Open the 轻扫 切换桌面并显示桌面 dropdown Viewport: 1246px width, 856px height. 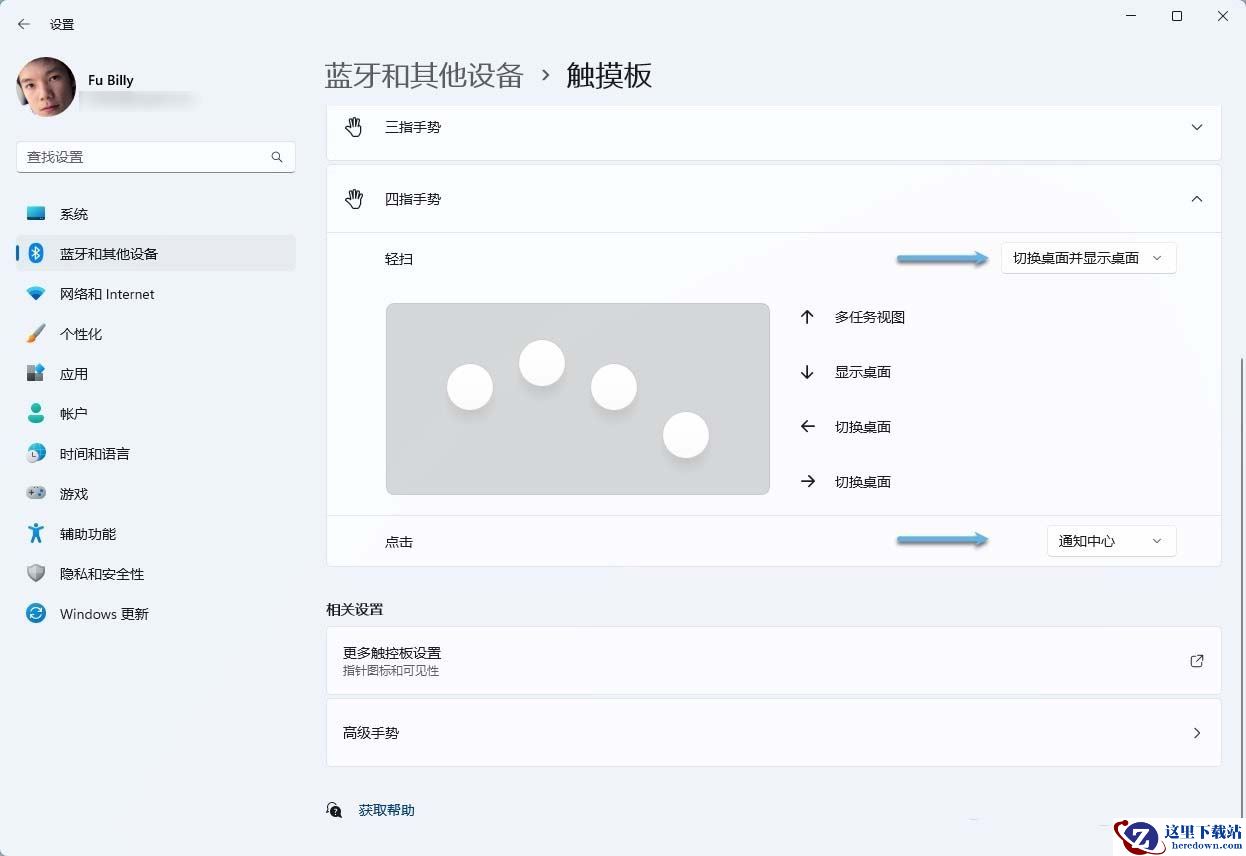coord(1088,258)
